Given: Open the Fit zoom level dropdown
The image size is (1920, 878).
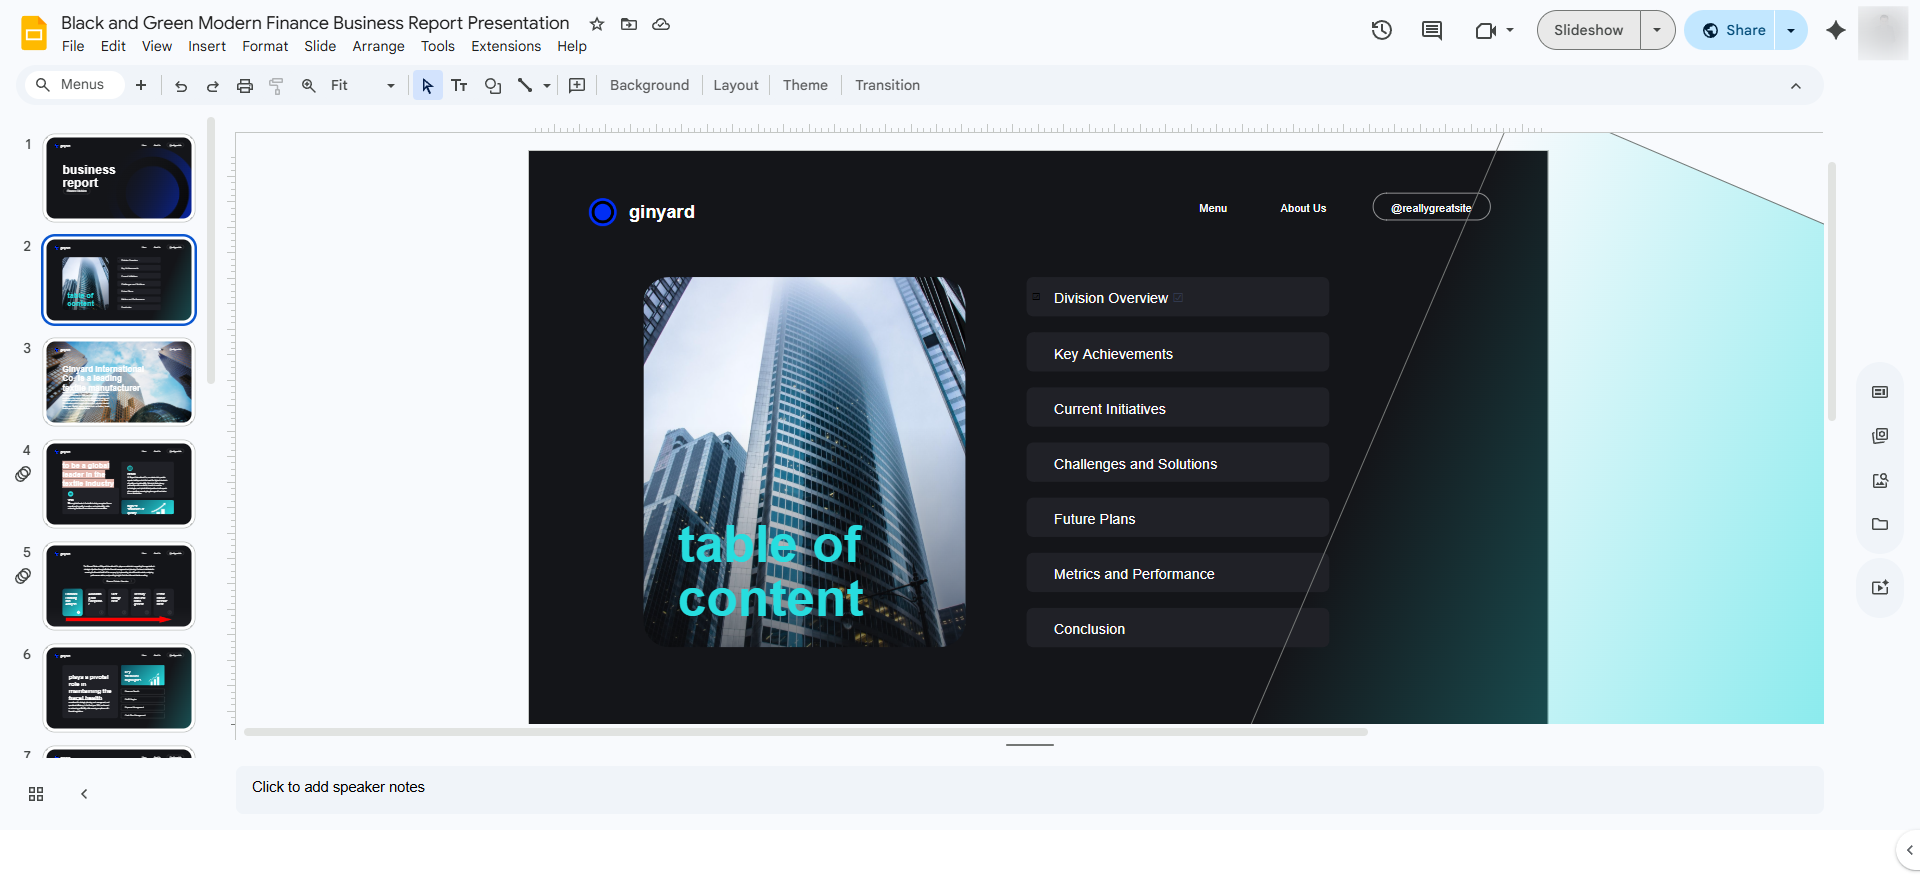Looking at the screenshot, I should (364, 86).
